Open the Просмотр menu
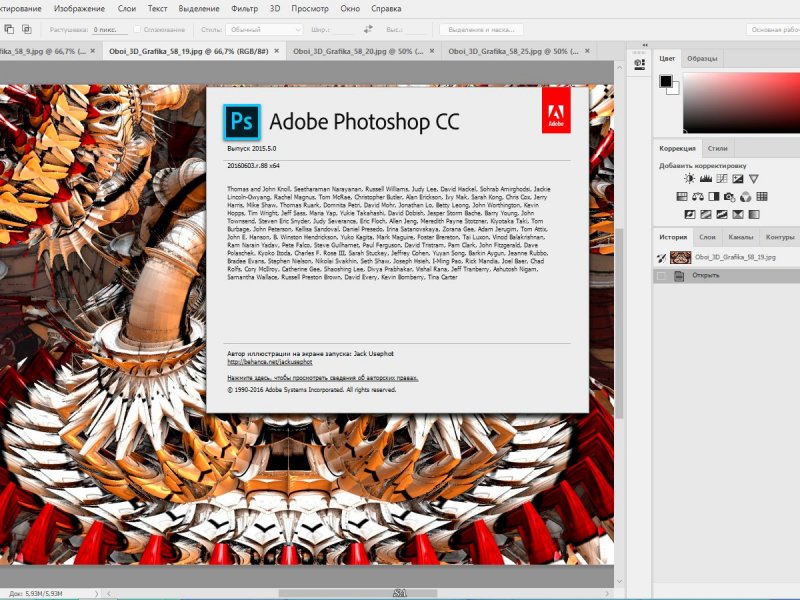Screen dimensions: 800x600 click(310, 9)
